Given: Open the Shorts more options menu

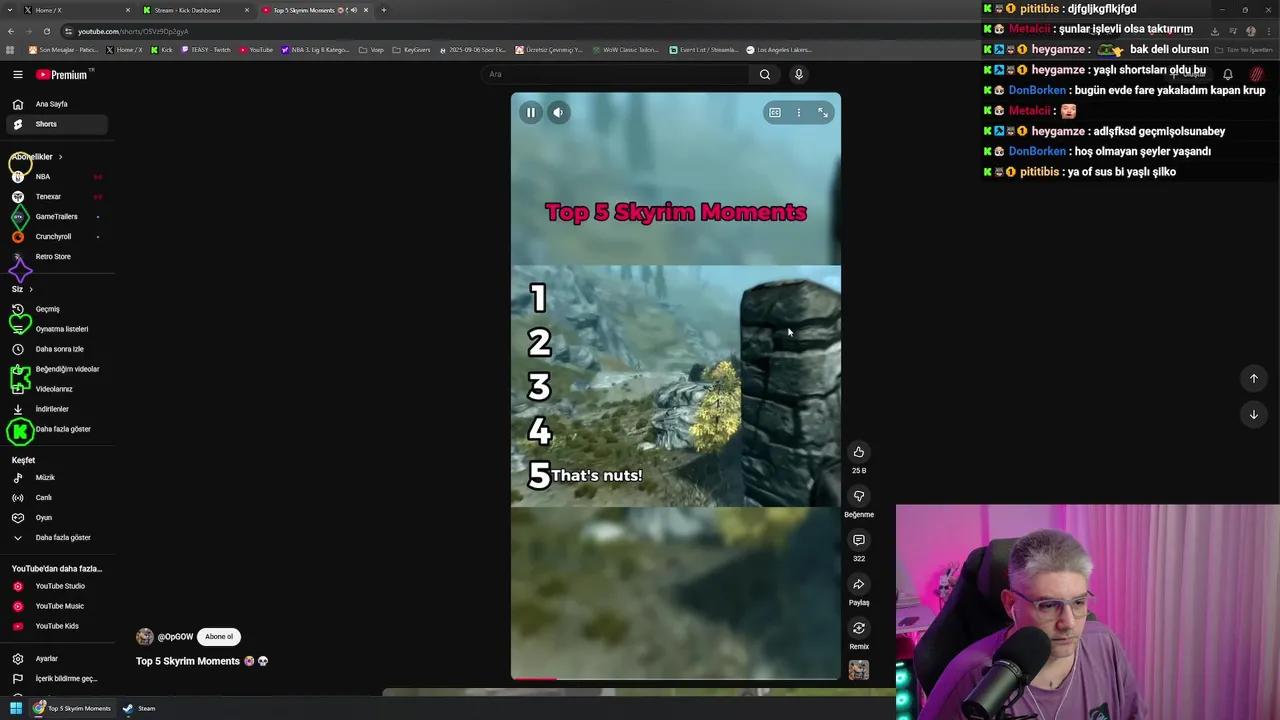Looking at the screenshot, I should coord(798,113).
